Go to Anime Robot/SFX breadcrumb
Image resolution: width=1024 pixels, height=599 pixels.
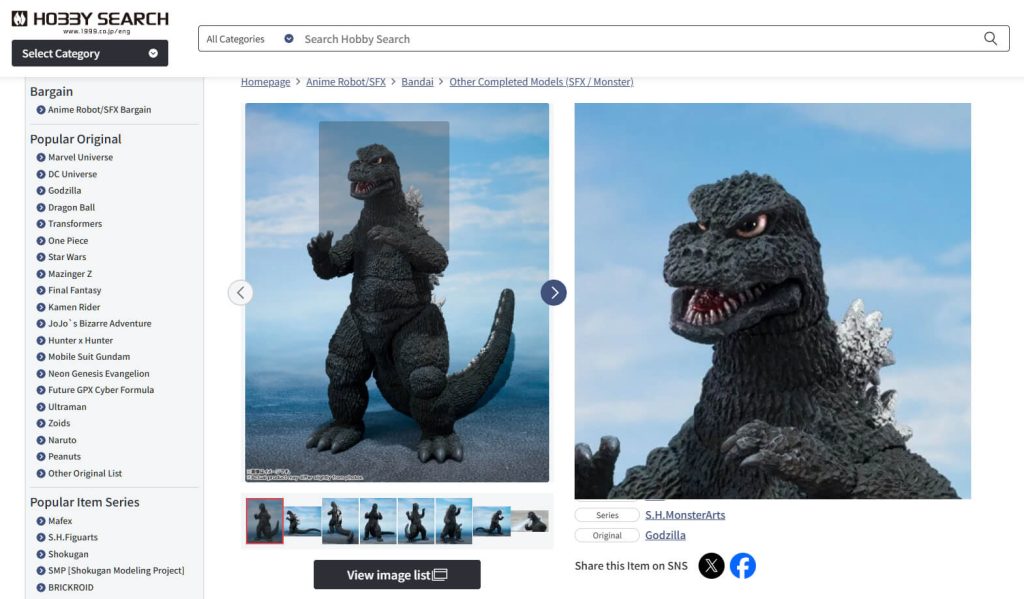pyautogui.click(x=344, y=81)
